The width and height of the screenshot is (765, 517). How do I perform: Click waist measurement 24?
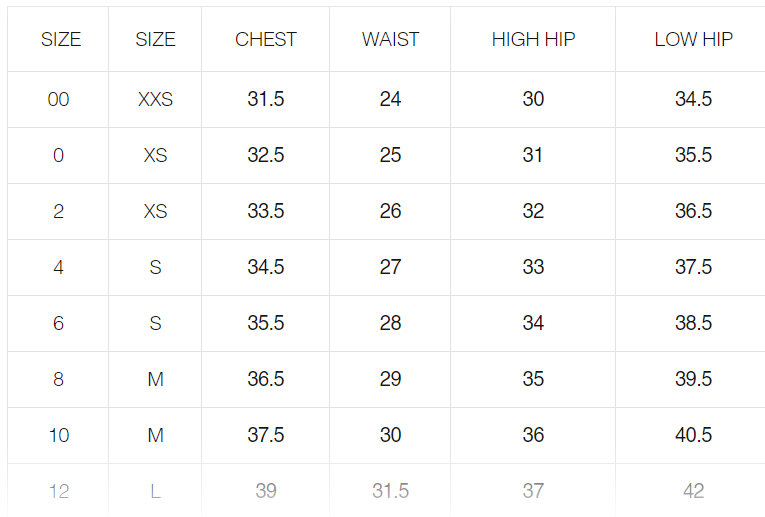[x=390, y=100]
